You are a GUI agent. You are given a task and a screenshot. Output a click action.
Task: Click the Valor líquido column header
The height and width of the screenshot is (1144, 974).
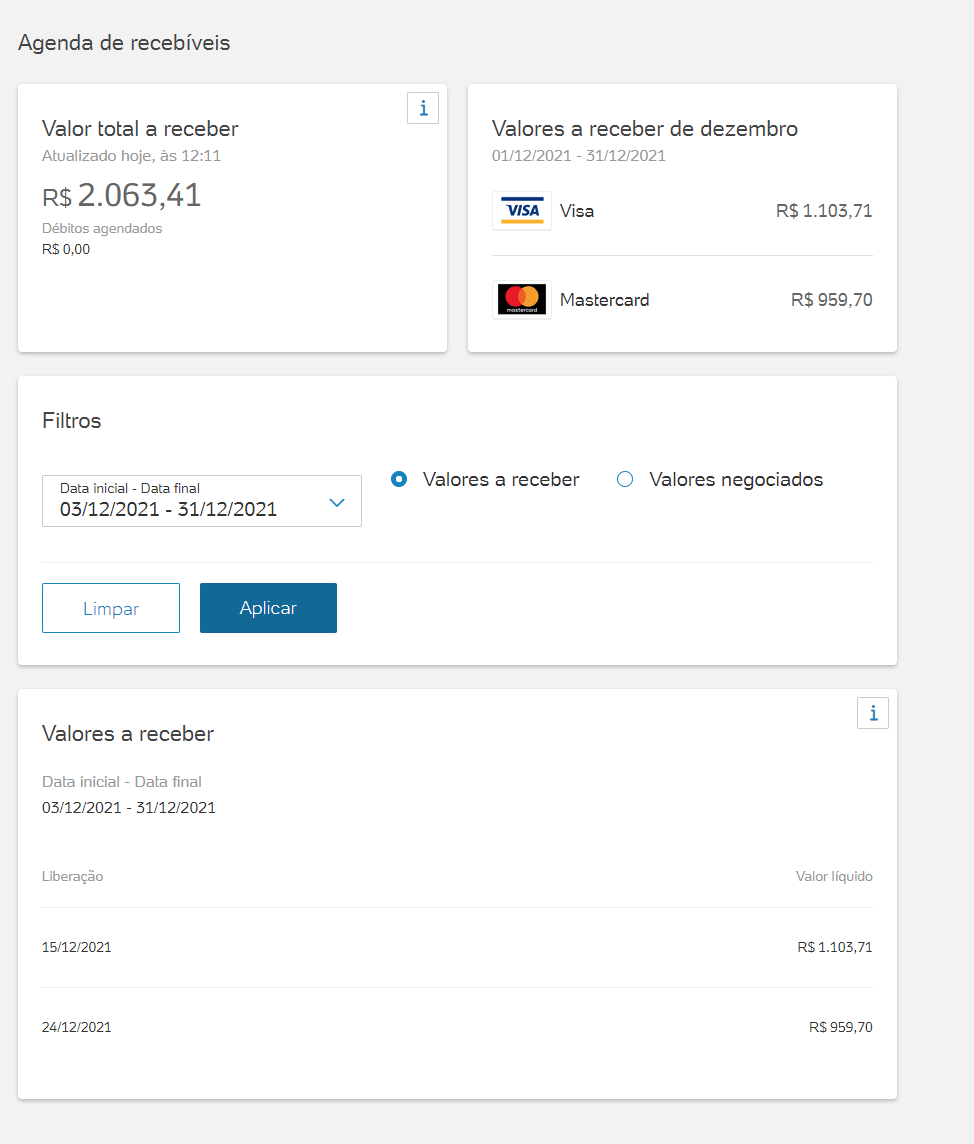click(834, 877)
